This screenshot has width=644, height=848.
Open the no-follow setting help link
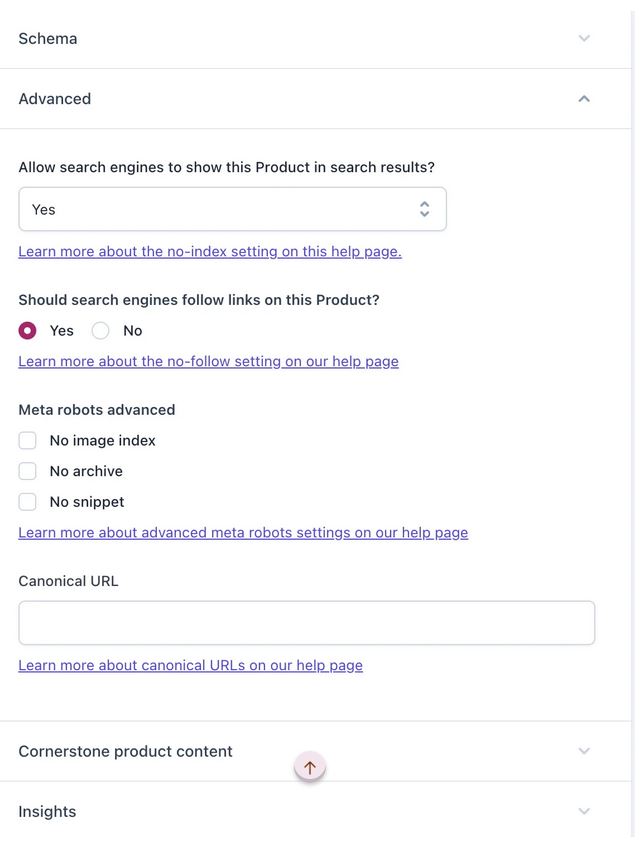pyautogui.click(x=208, y=361)
